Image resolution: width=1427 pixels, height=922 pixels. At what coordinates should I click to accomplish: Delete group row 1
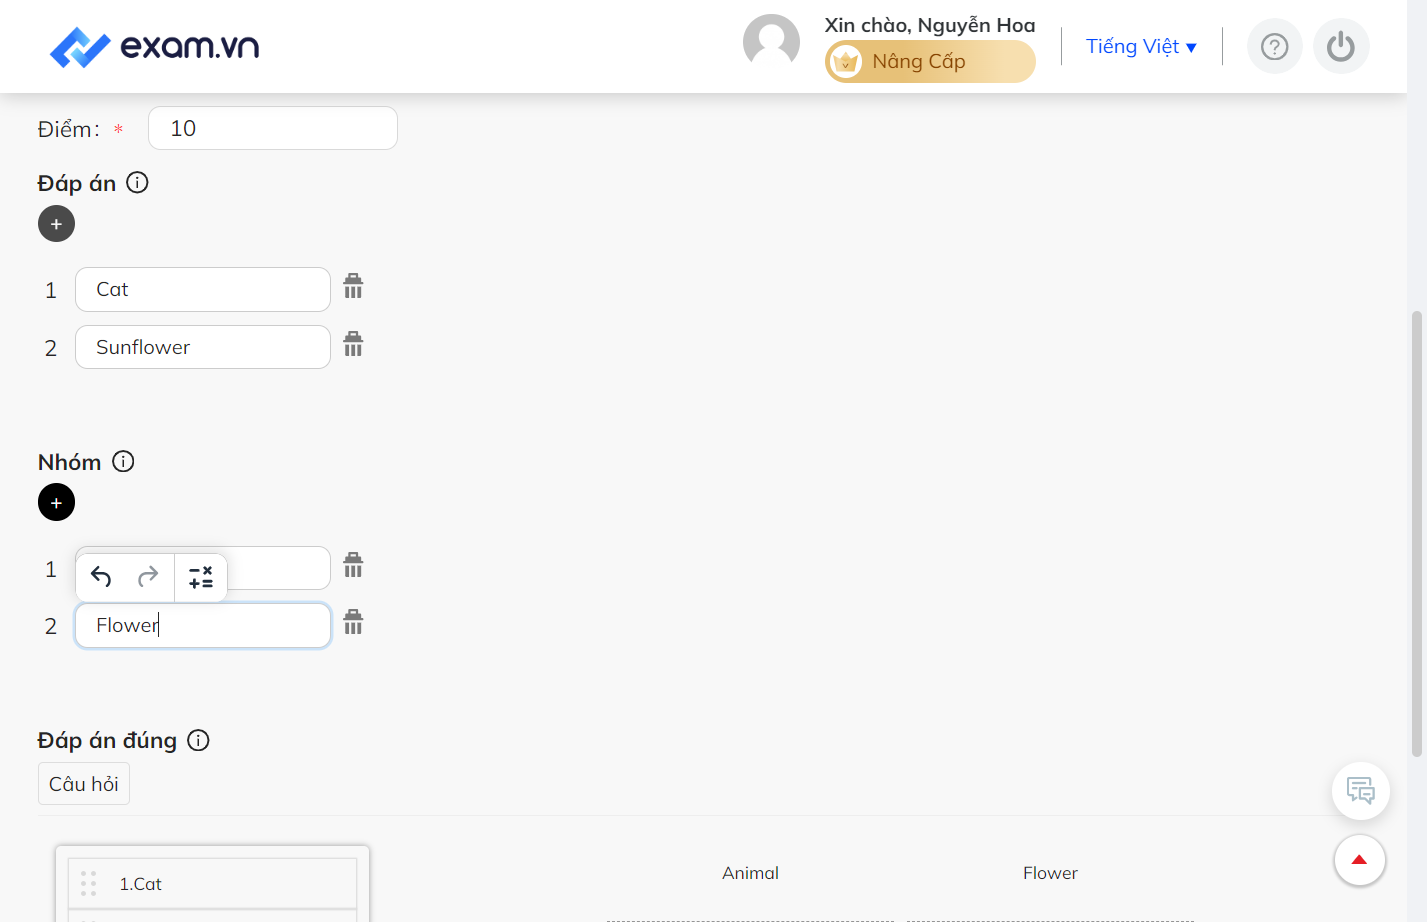[x=353, y=565]
